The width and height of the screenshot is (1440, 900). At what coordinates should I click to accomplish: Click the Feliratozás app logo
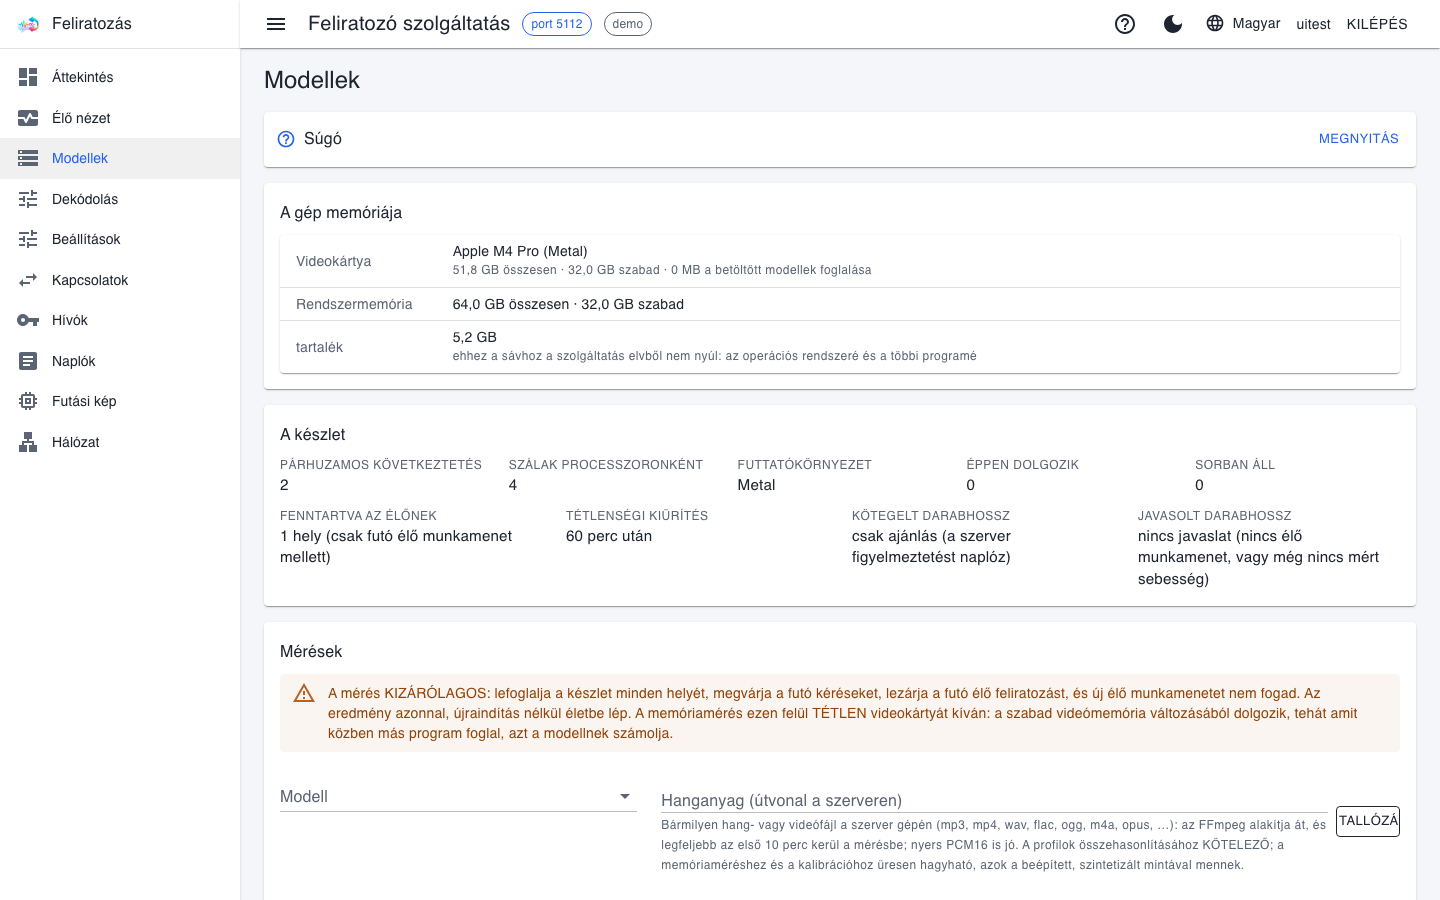(28, 24)
